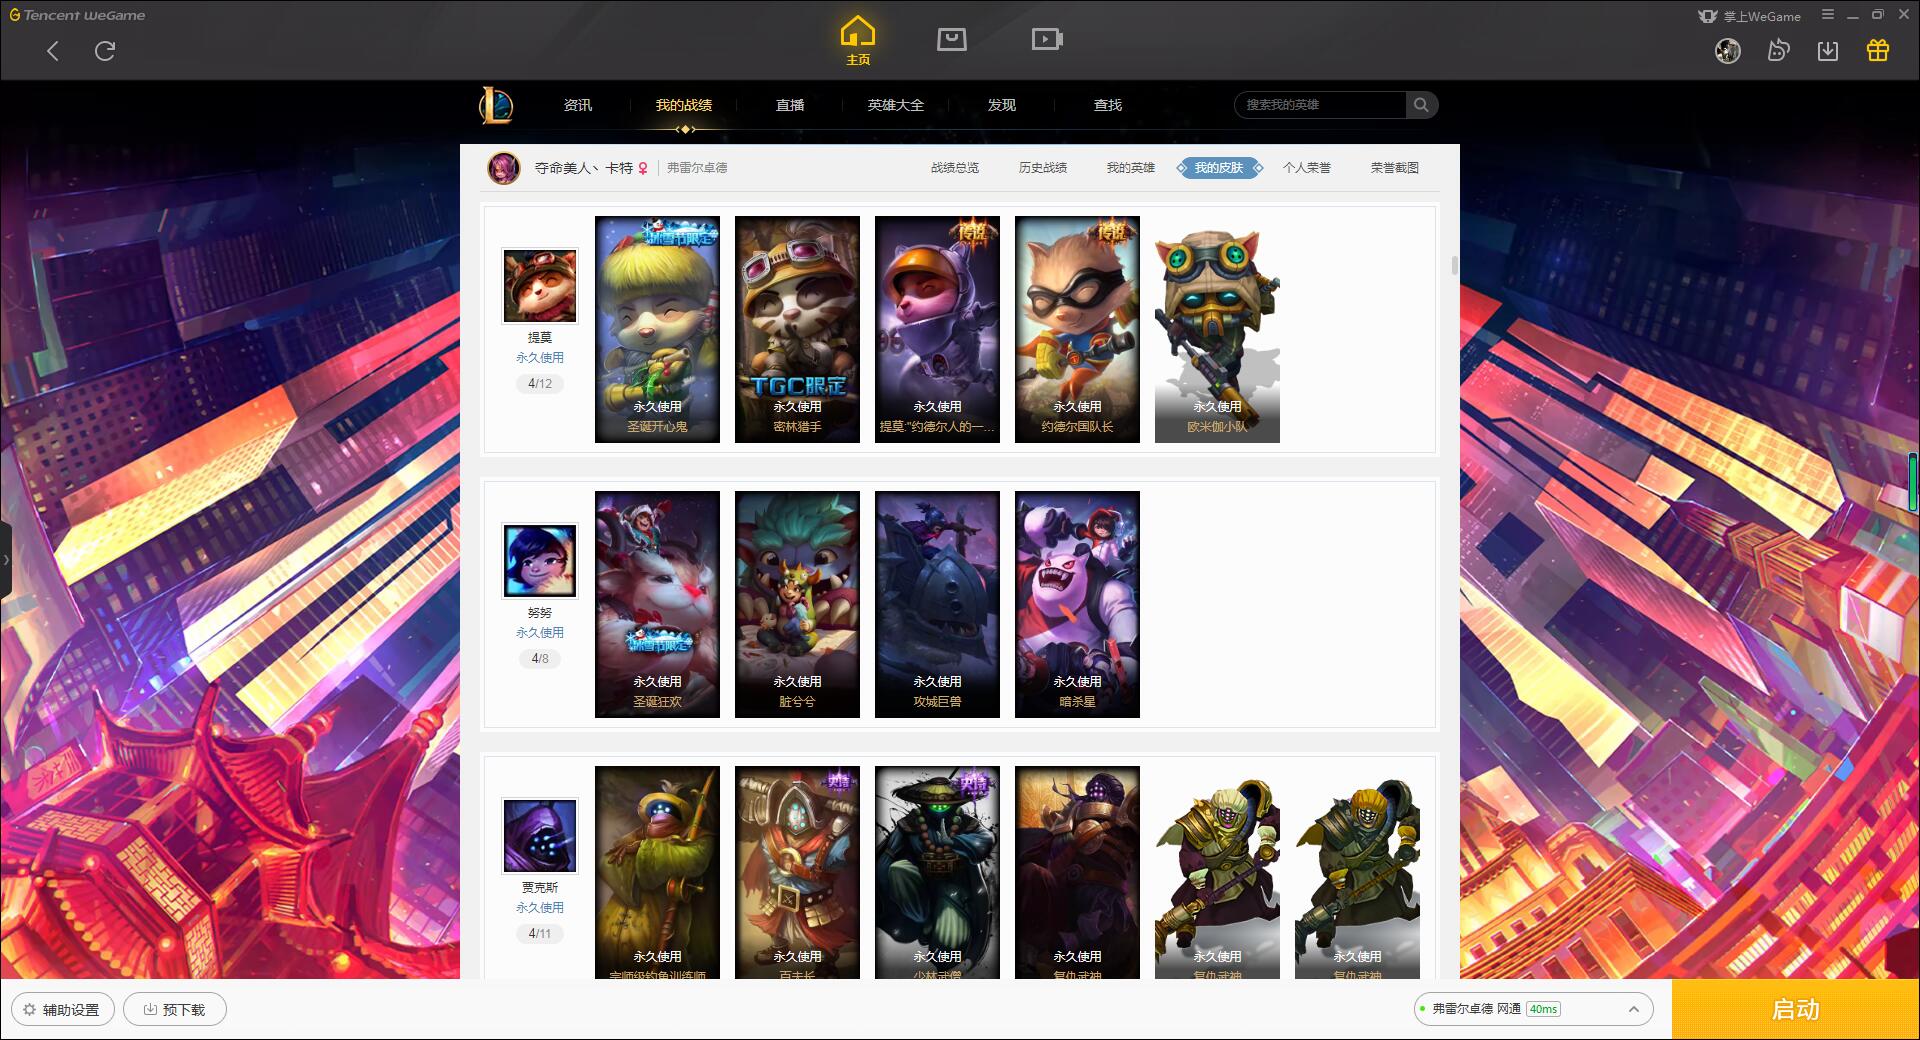Select the 战绩总览 sub-tab
The image size is (1920, 1040).
click(x=955, y=168)
